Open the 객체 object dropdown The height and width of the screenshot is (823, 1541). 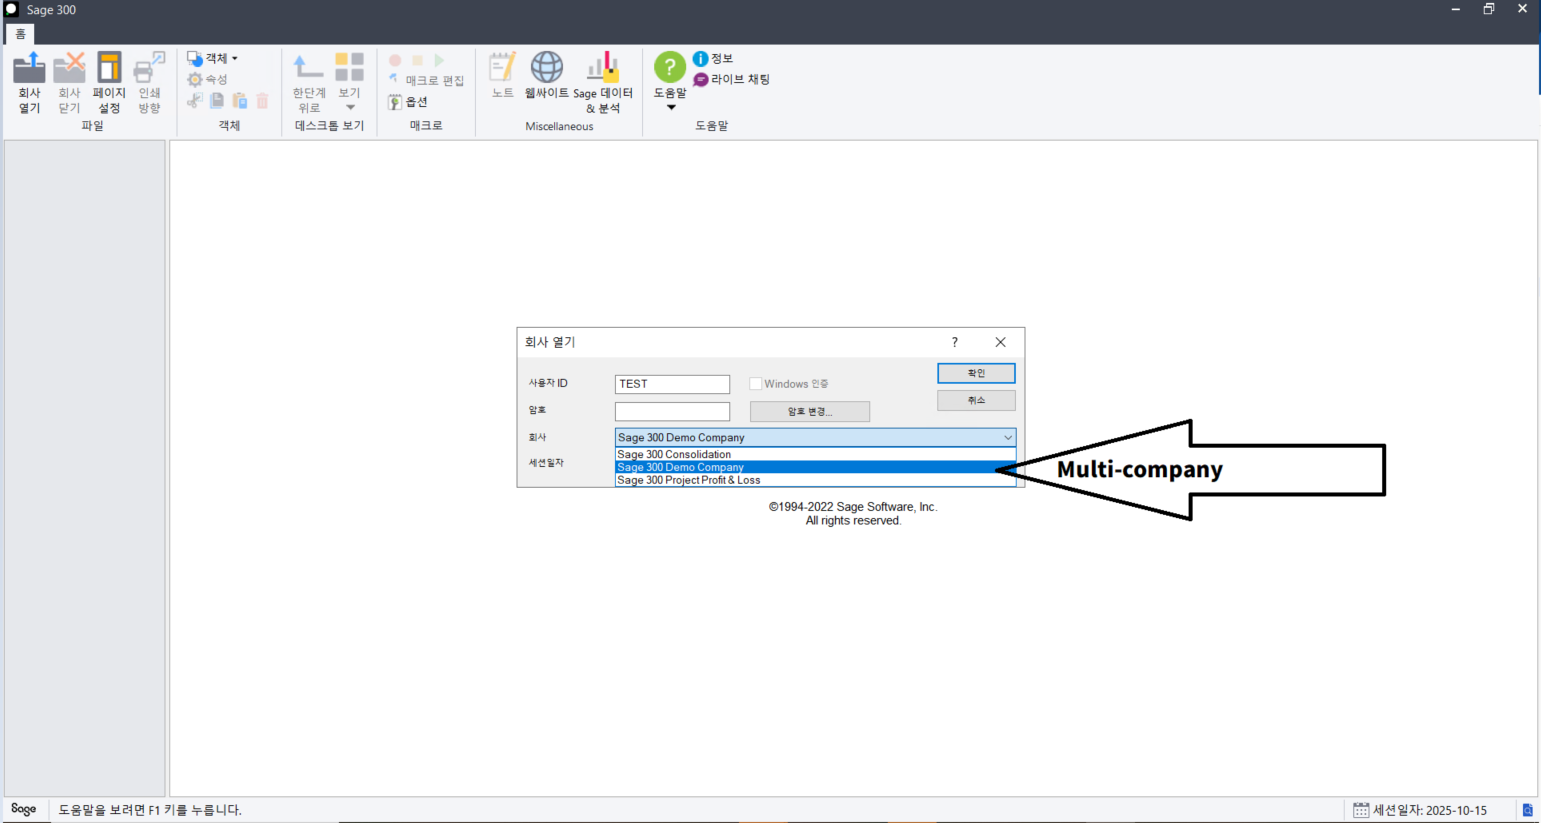coord(213,59)
